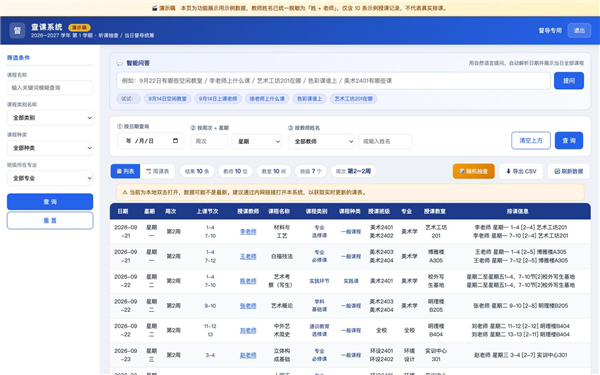Focus the 智能问答 question input box
Viewport: 600px width, 375px height.
tap(333, 81)
